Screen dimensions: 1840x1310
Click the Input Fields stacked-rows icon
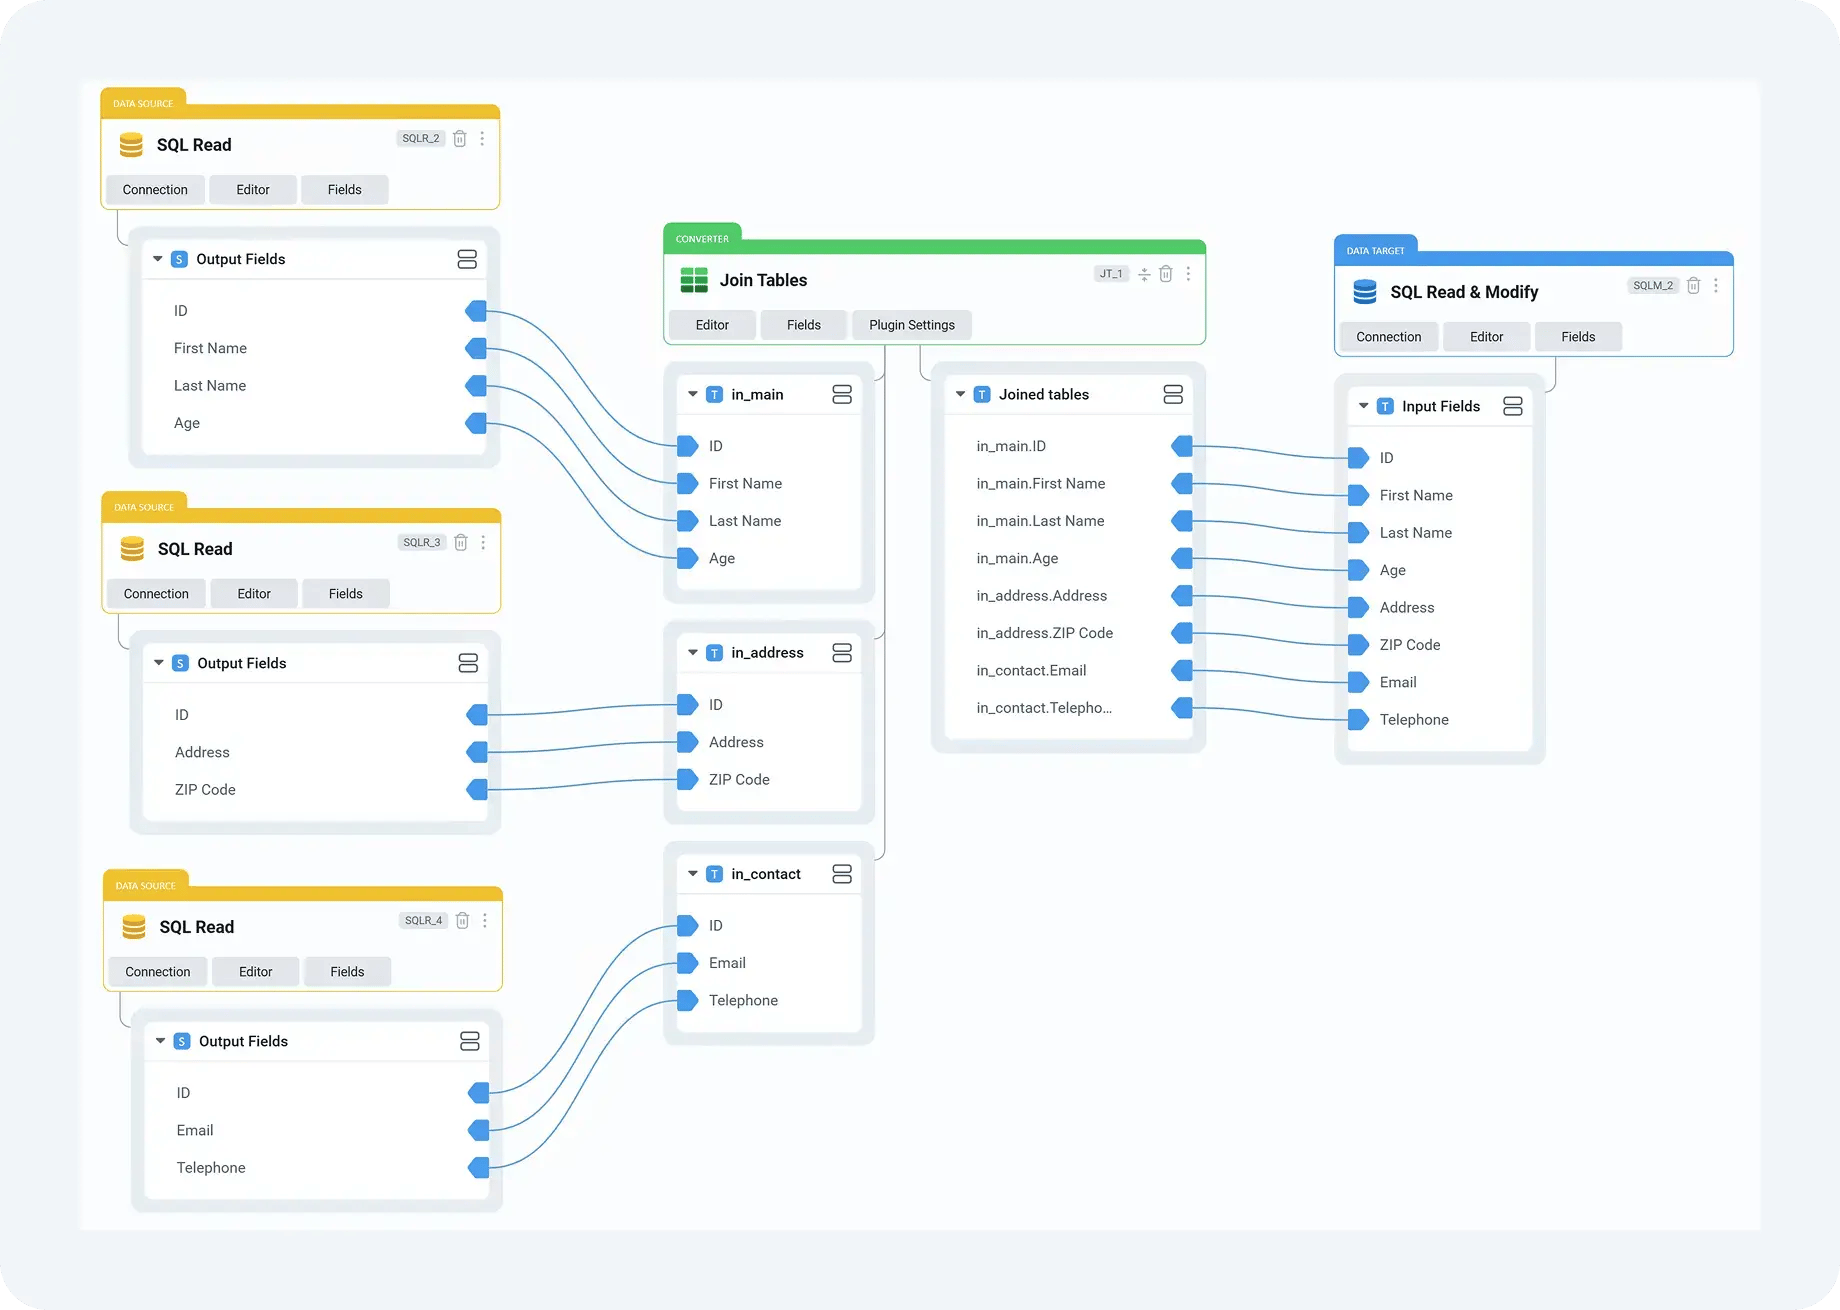pos(1513,406)
